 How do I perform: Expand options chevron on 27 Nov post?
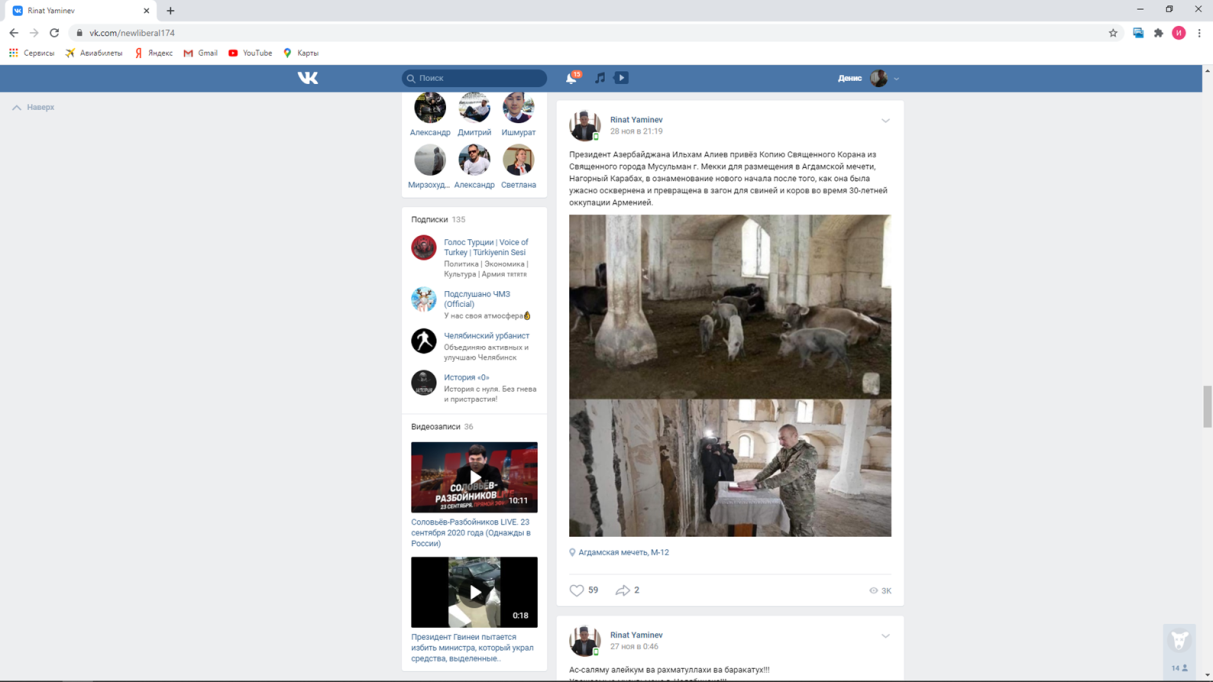click(x=885, y=636)
